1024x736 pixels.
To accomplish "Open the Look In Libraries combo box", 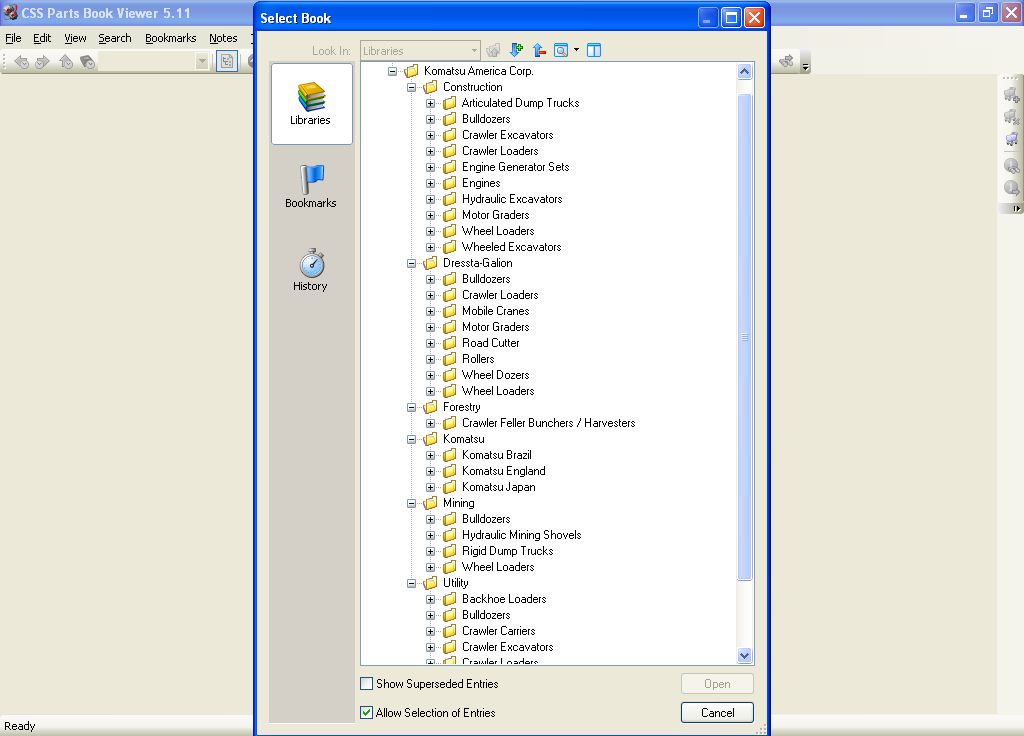I will click(x=420, y=50).
